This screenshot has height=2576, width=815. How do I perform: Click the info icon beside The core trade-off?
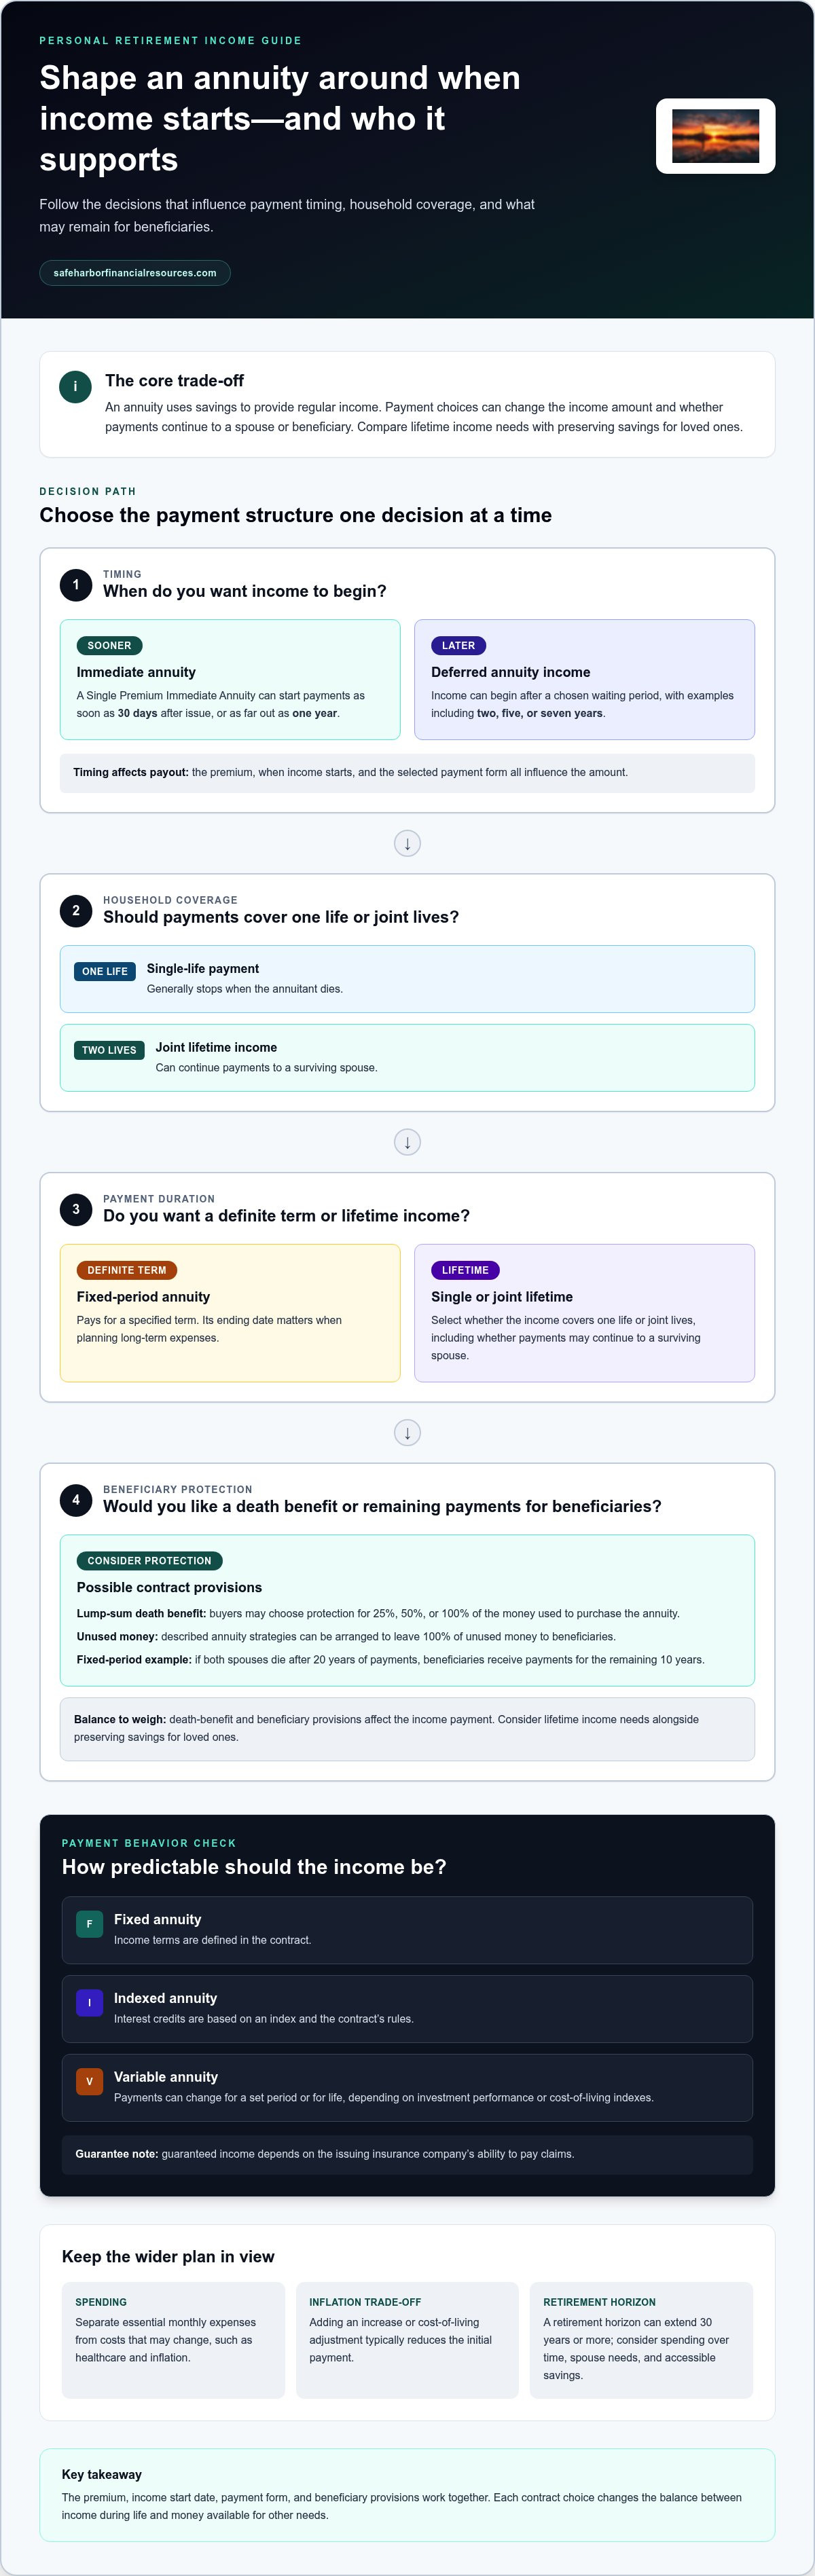[75, 387]
